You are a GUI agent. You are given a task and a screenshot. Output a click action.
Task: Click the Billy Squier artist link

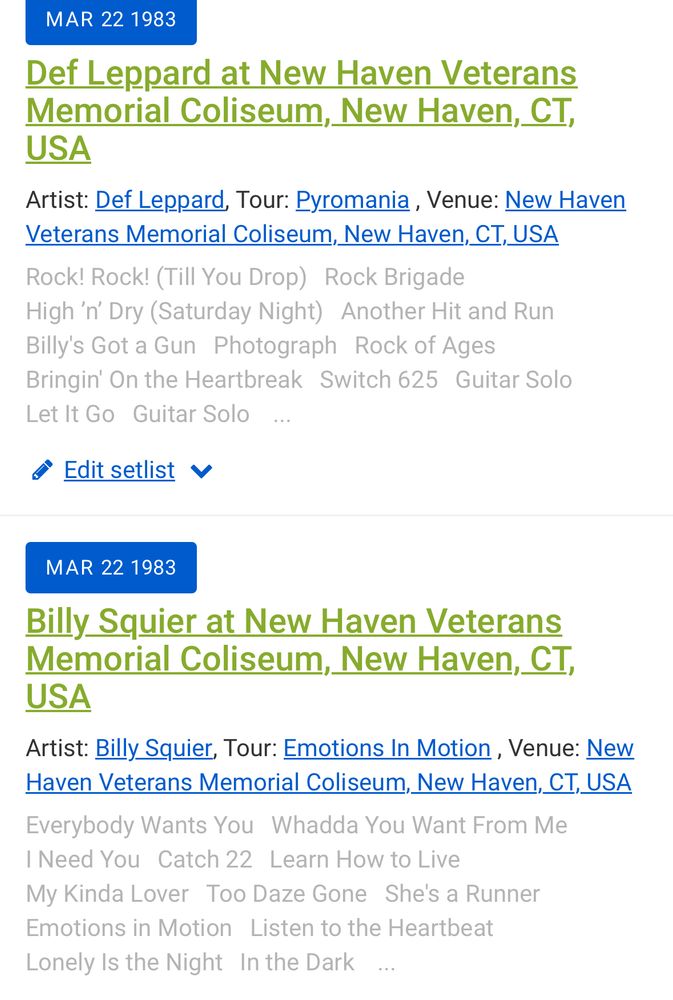pos(153,748)
